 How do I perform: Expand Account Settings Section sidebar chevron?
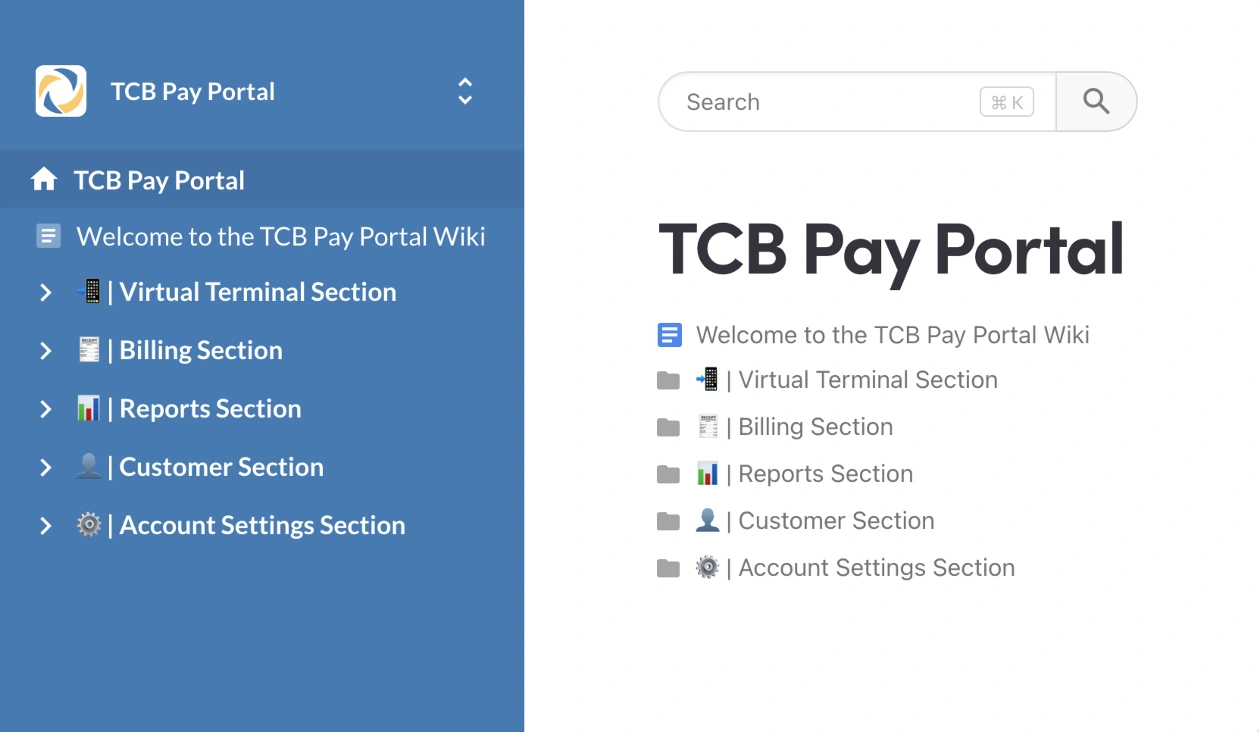pyautogui.click(x=45, y=525)
